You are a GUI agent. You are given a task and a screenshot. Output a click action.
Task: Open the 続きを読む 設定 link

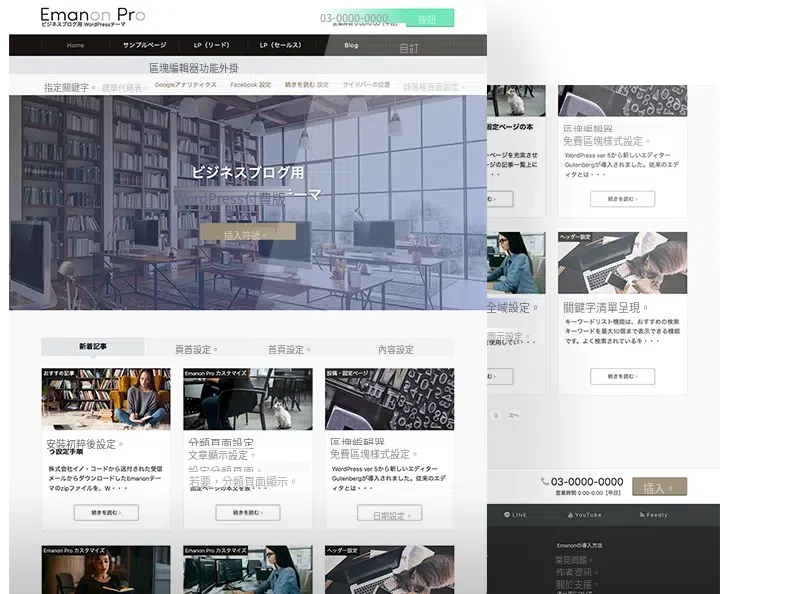(307, 85)
